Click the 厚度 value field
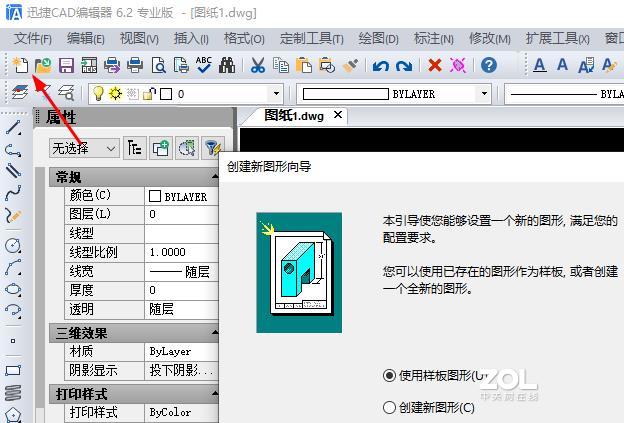624x423 pixels. 181,290
